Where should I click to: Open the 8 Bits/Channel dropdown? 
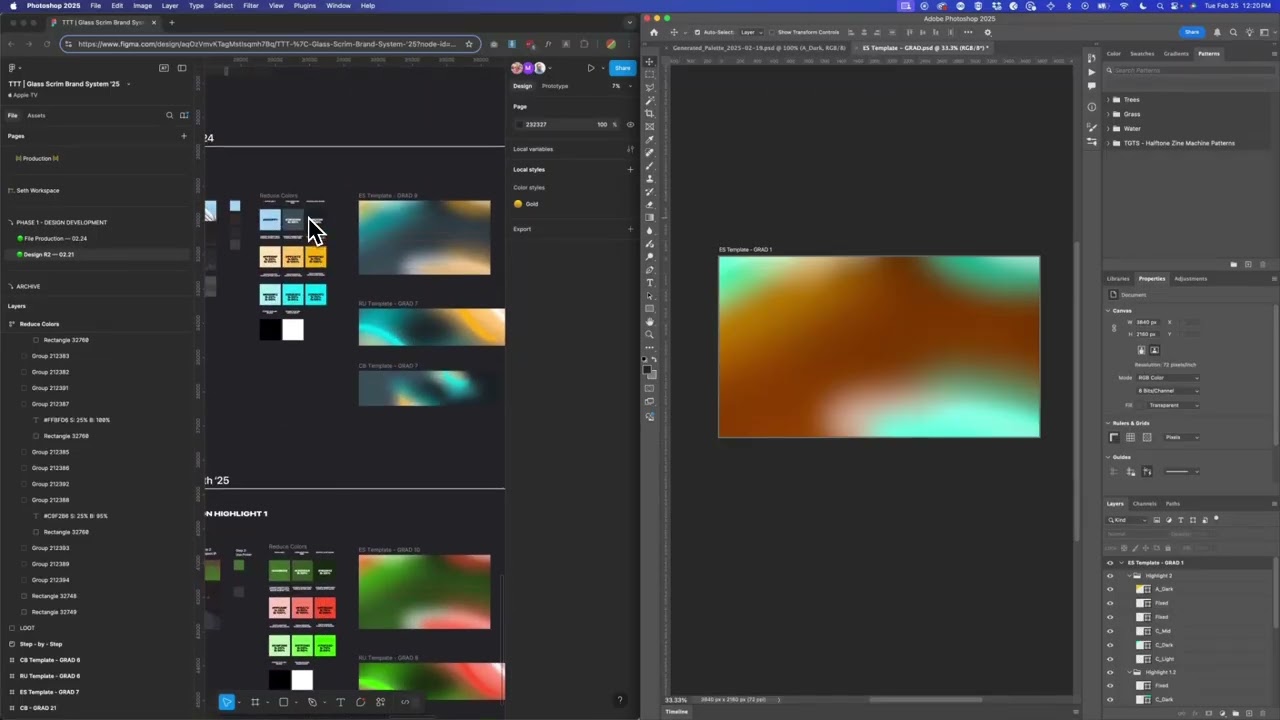tap(1167, 391)
